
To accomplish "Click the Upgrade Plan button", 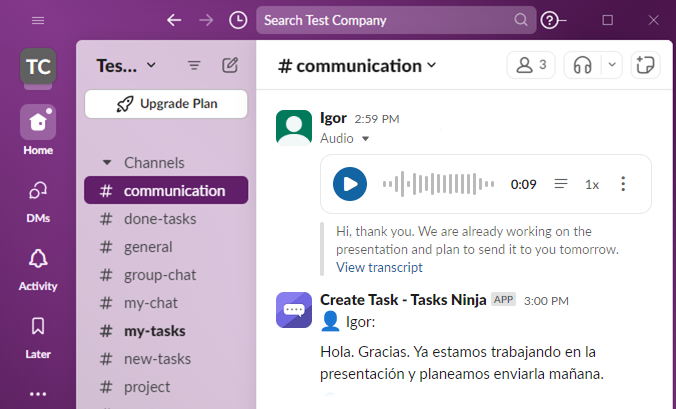I will [166, 104].
